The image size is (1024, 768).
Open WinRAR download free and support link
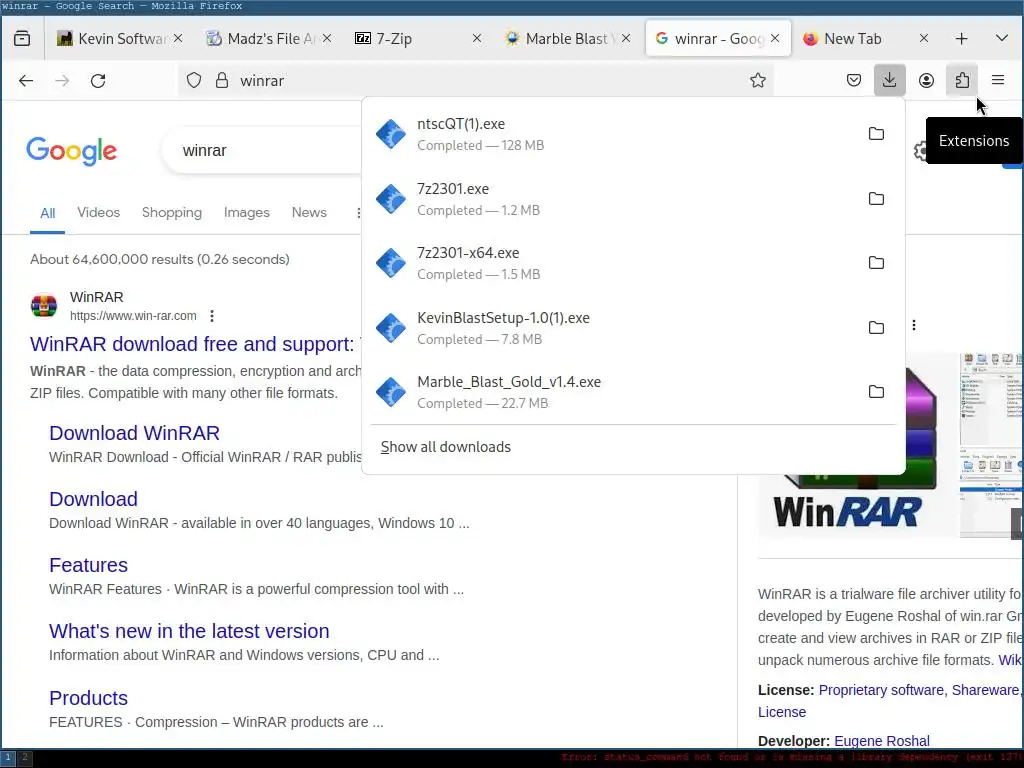pyautogui.click(x=195, y=344)
